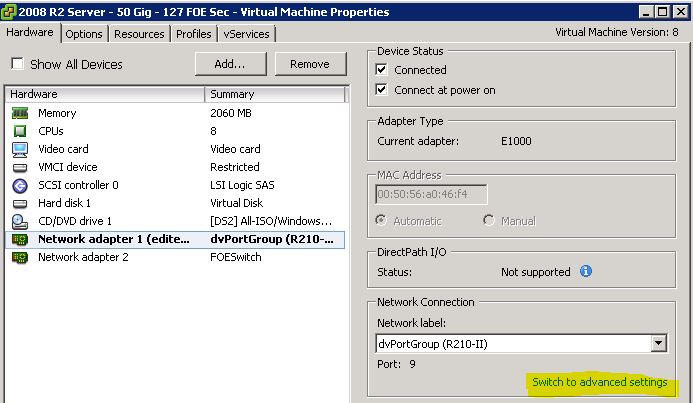
Task: Select Network adapter 1 (edited) row
Action: [175, 240]
